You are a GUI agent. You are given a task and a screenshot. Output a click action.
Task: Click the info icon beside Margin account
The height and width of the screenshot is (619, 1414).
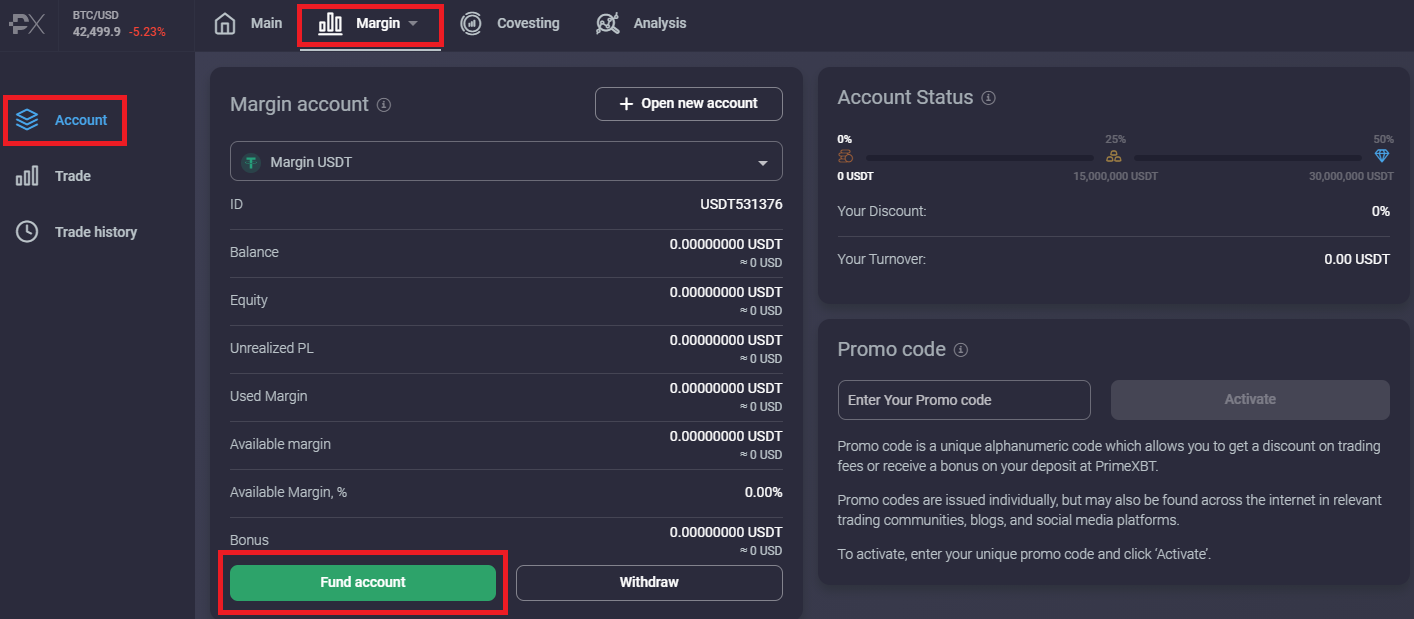(x=384, y=105)
